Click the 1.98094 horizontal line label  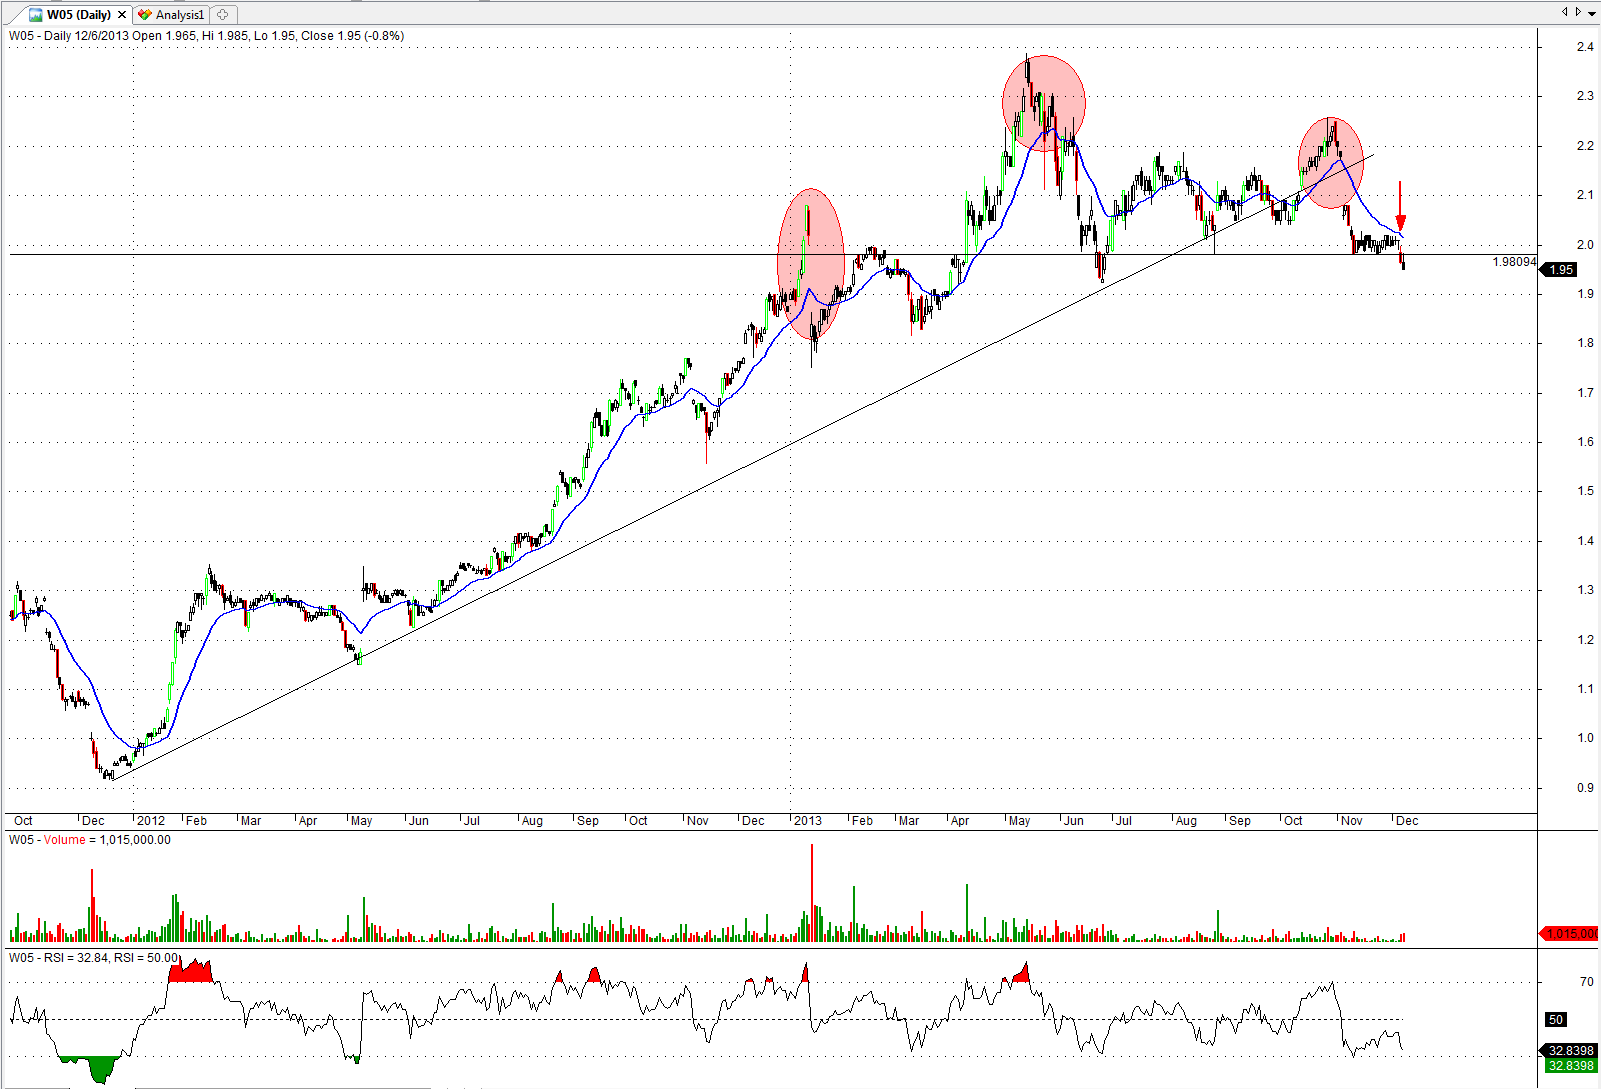coord(1513,262)
